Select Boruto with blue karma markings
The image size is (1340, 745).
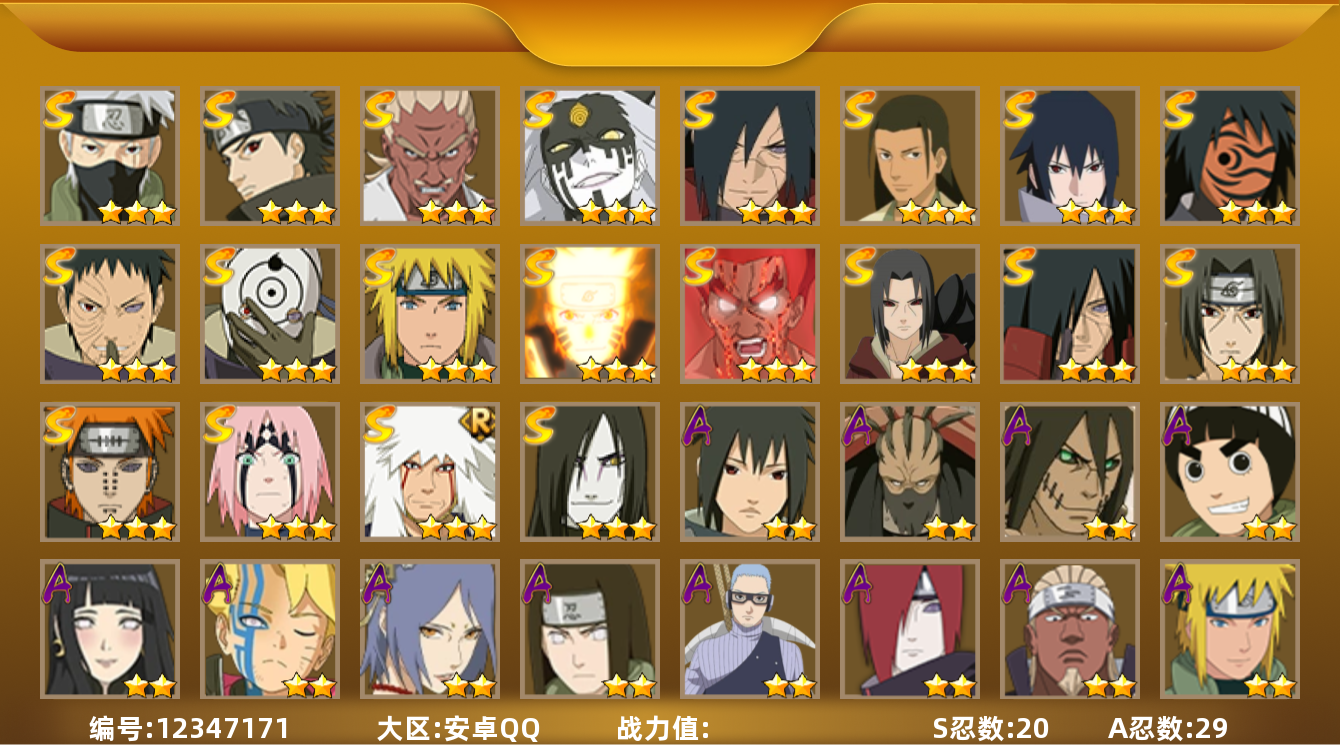pyautogui.click(x=269, y=629)
